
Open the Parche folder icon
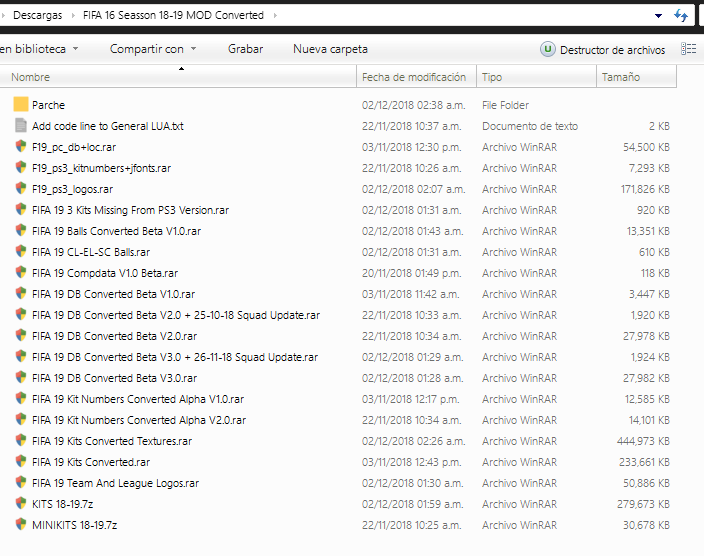(x=21, y=104)
